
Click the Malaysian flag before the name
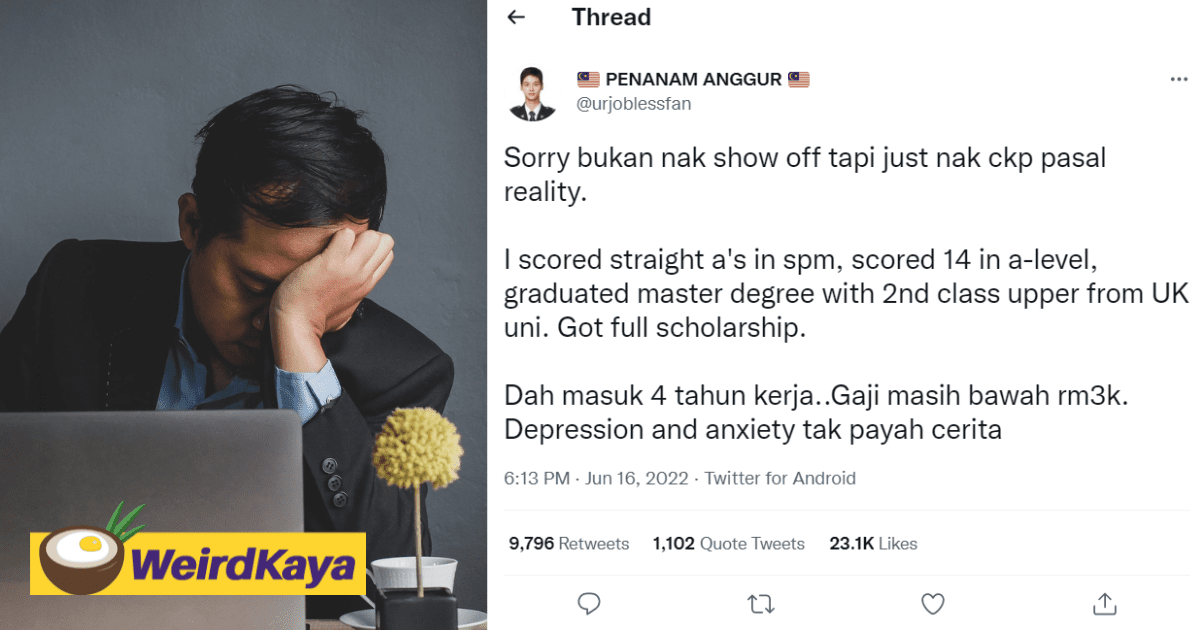(589, 79)
